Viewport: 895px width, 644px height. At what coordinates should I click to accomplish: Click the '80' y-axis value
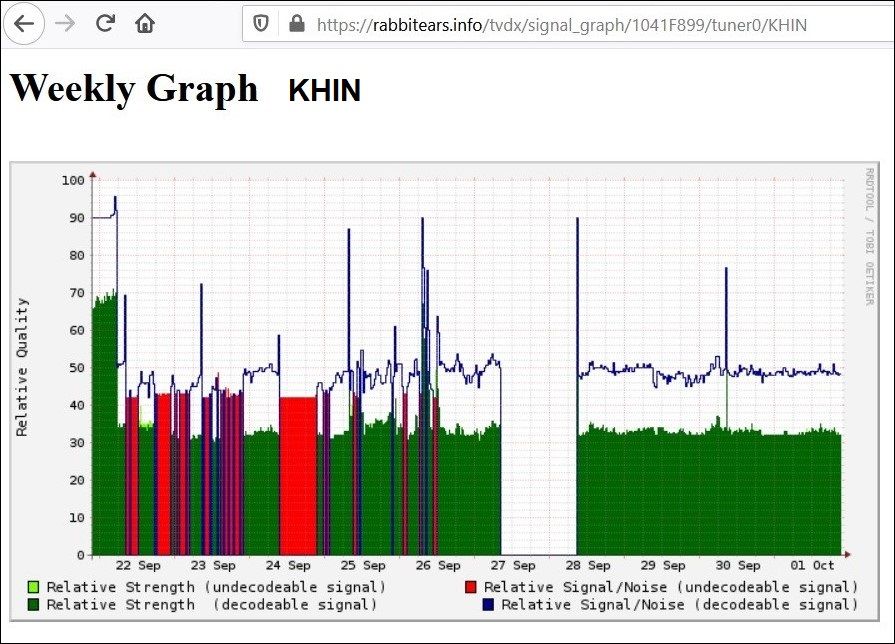click(x=77, y=256)
